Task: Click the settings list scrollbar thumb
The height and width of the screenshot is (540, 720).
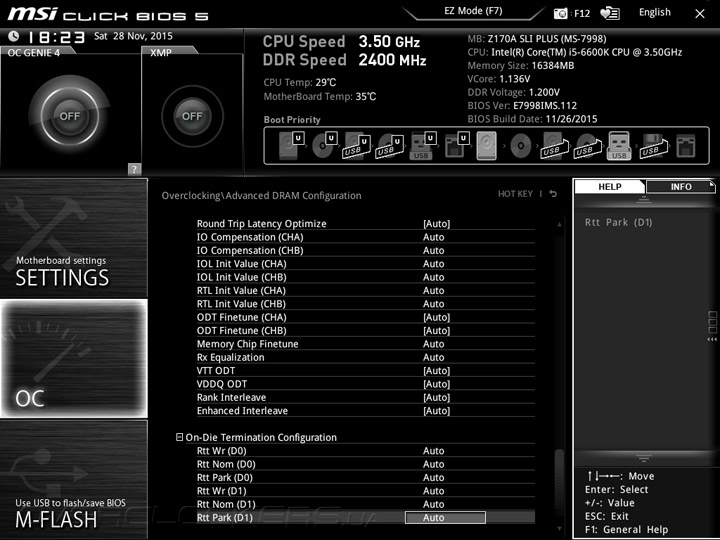Action: 559,478
